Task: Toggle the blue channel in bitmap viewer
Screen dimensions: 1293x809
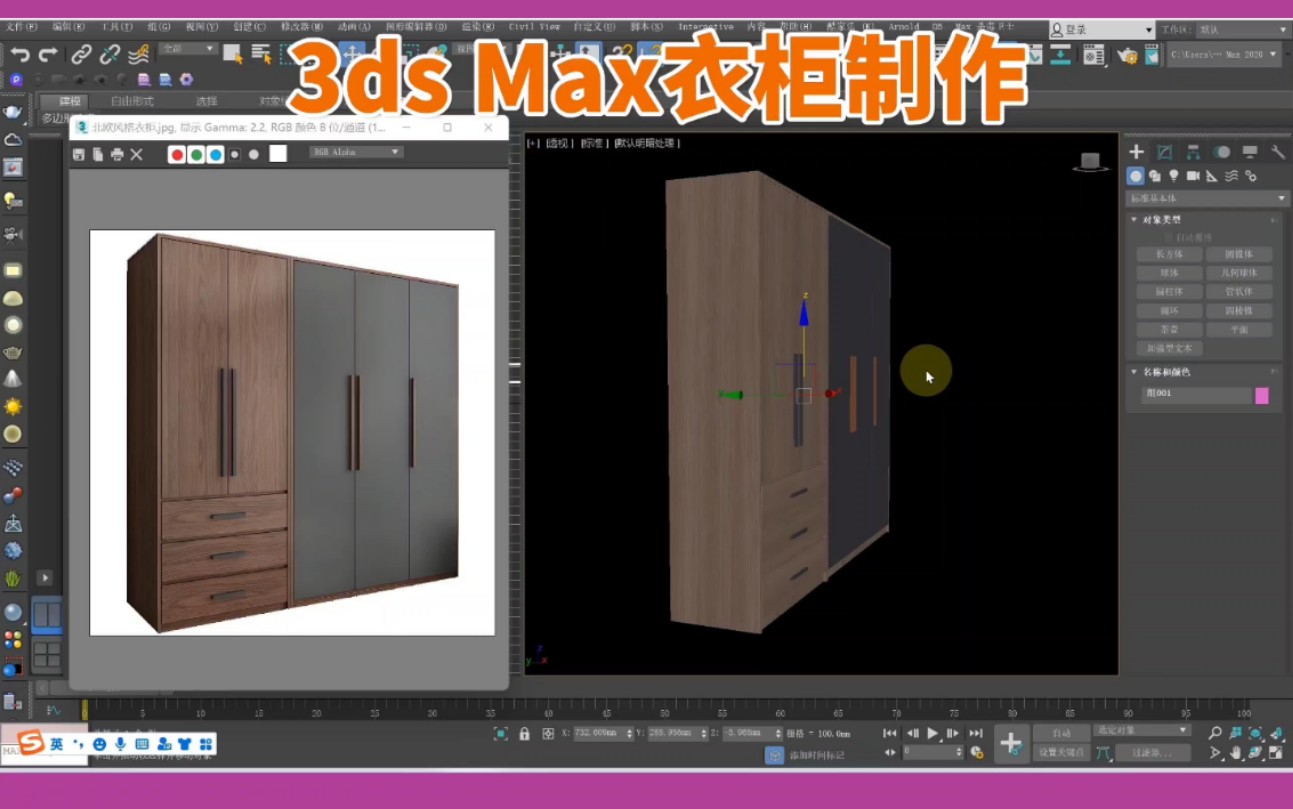Action: coord(215,154)
